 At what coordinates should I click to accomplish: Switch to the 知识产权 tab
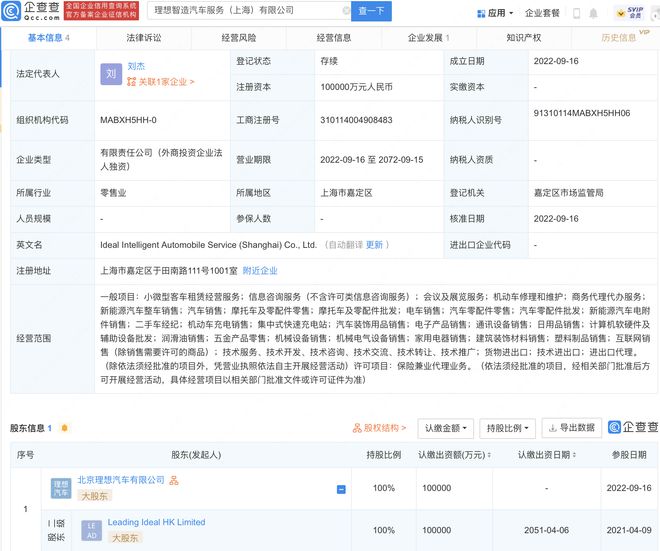(524, 38)
